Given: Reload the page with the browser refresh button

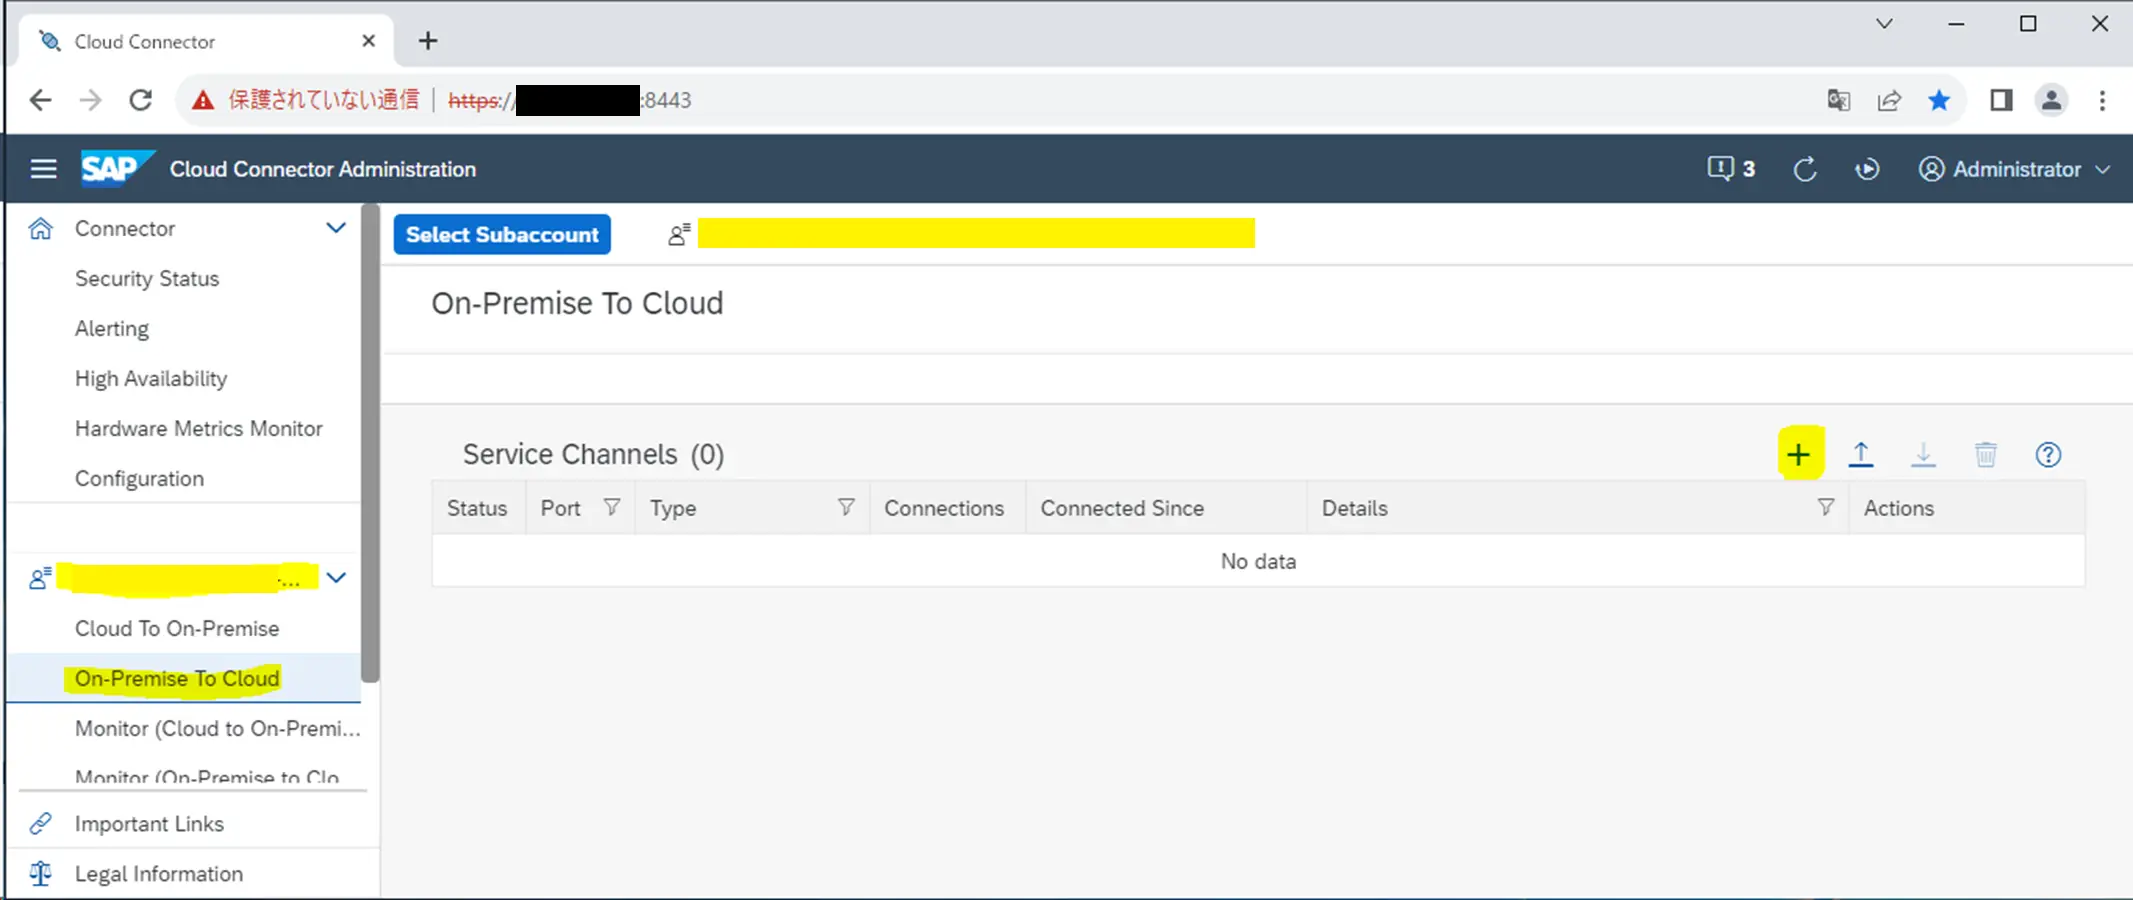Looking at the screenshot, I should point(141,100).
